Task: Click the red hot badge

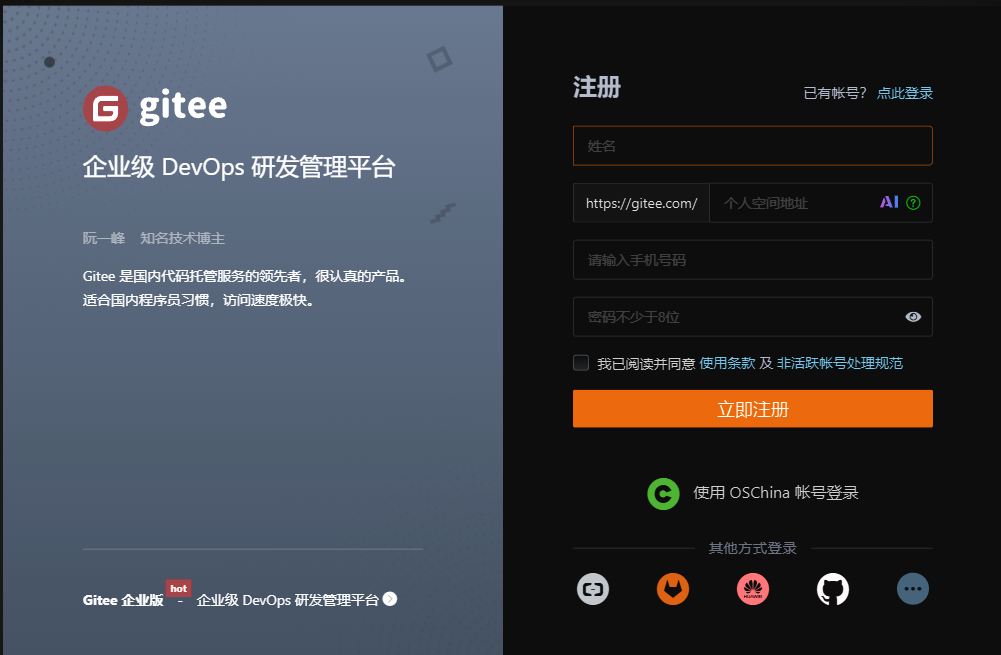Action: coord(179,588)
